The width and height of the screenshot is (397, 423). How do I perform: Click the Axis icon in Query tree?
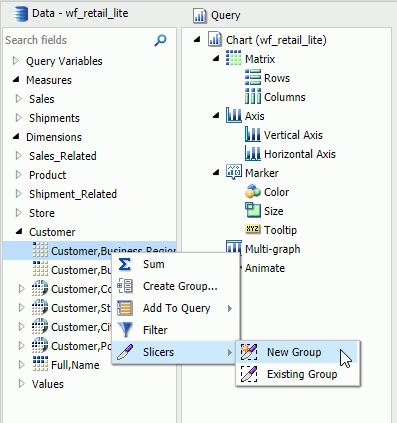[234, 115]
